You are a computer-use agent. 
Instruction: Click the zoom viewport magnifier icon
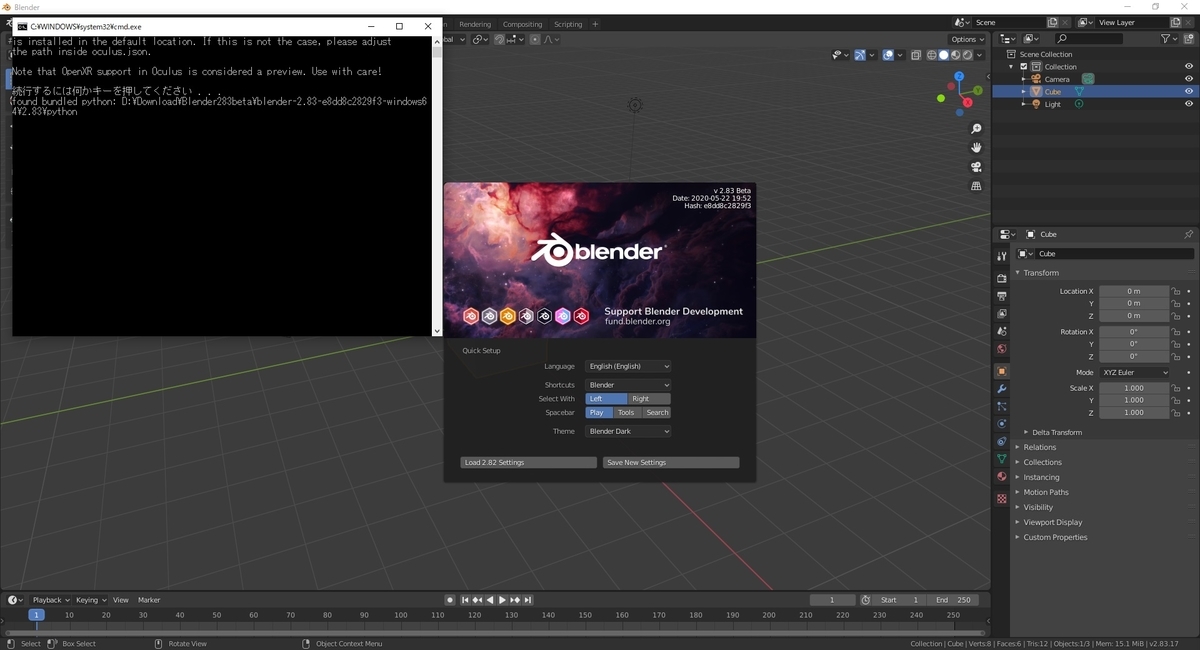coord(977,129)
